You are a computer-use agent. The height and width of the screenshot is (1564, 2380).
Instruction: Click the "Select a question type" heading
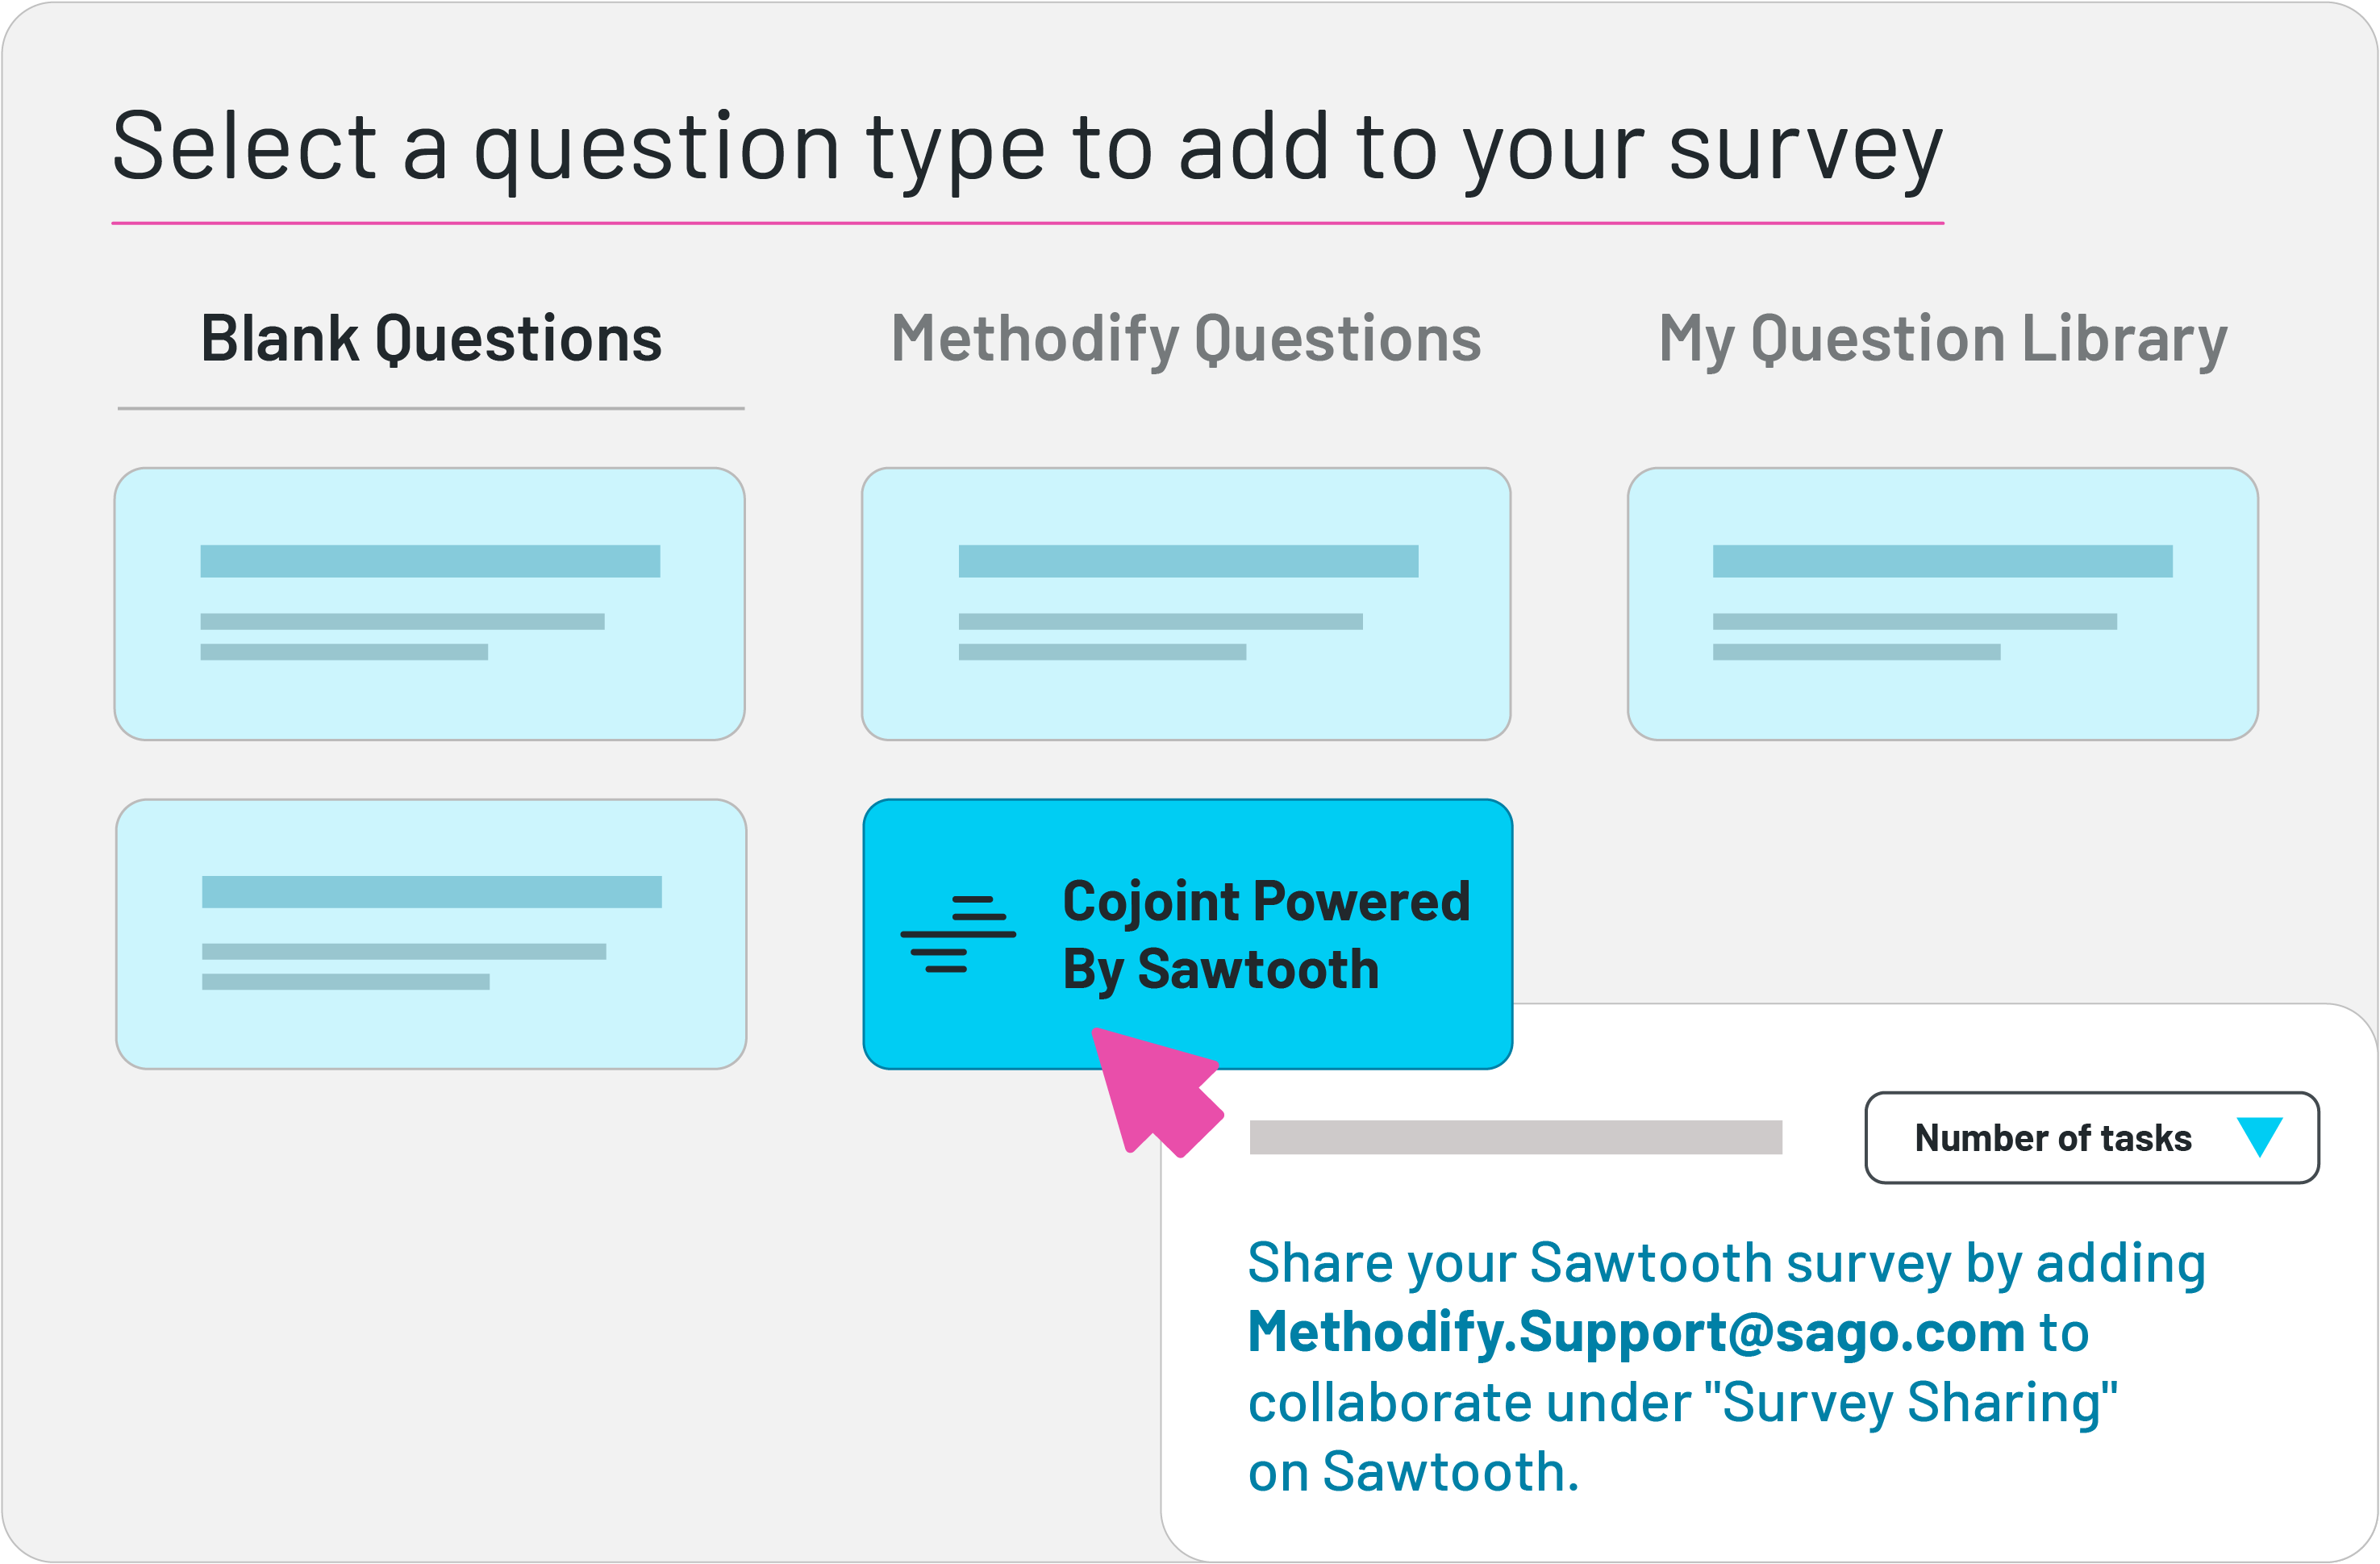(x=1027, y=148)
